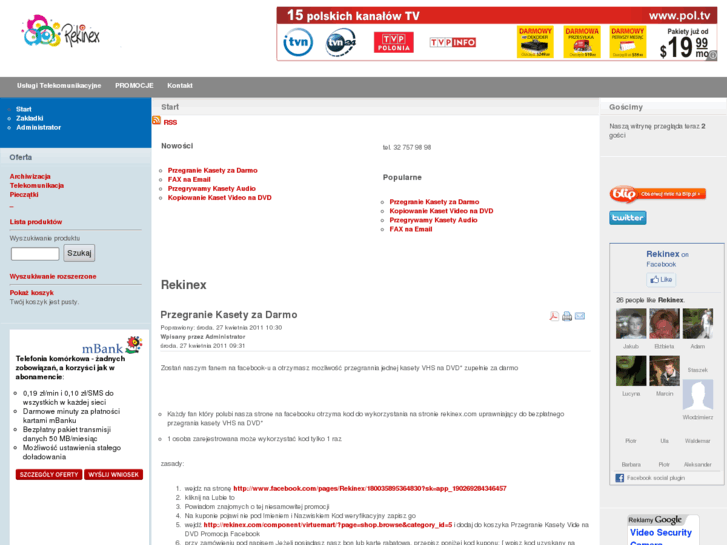
Task: Click SZCZEGÓŁY OFERTY button
Action: point(49,474)
